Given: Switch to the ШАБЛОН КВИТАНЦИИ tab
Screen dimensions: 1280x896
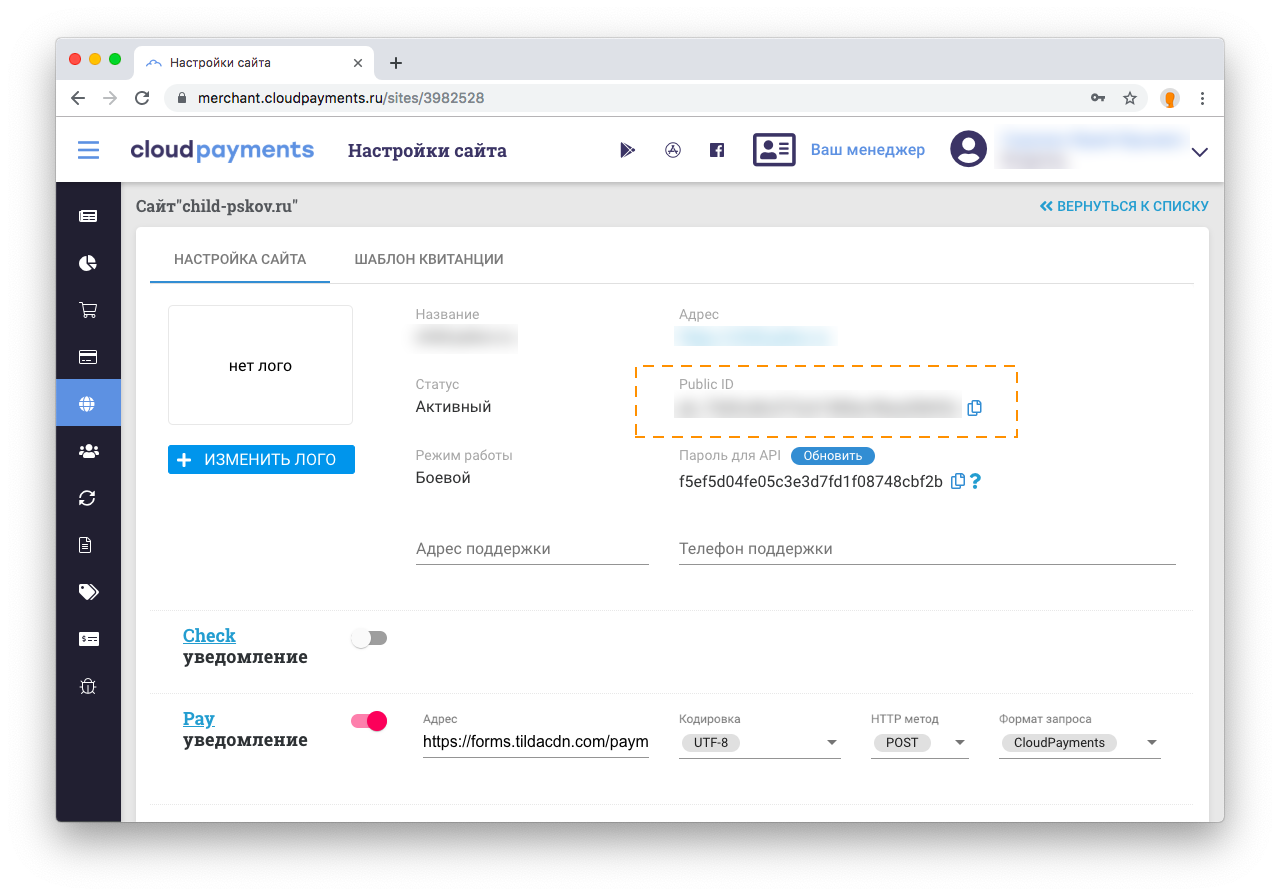Looking at the screenshot, I should (429, 259).
